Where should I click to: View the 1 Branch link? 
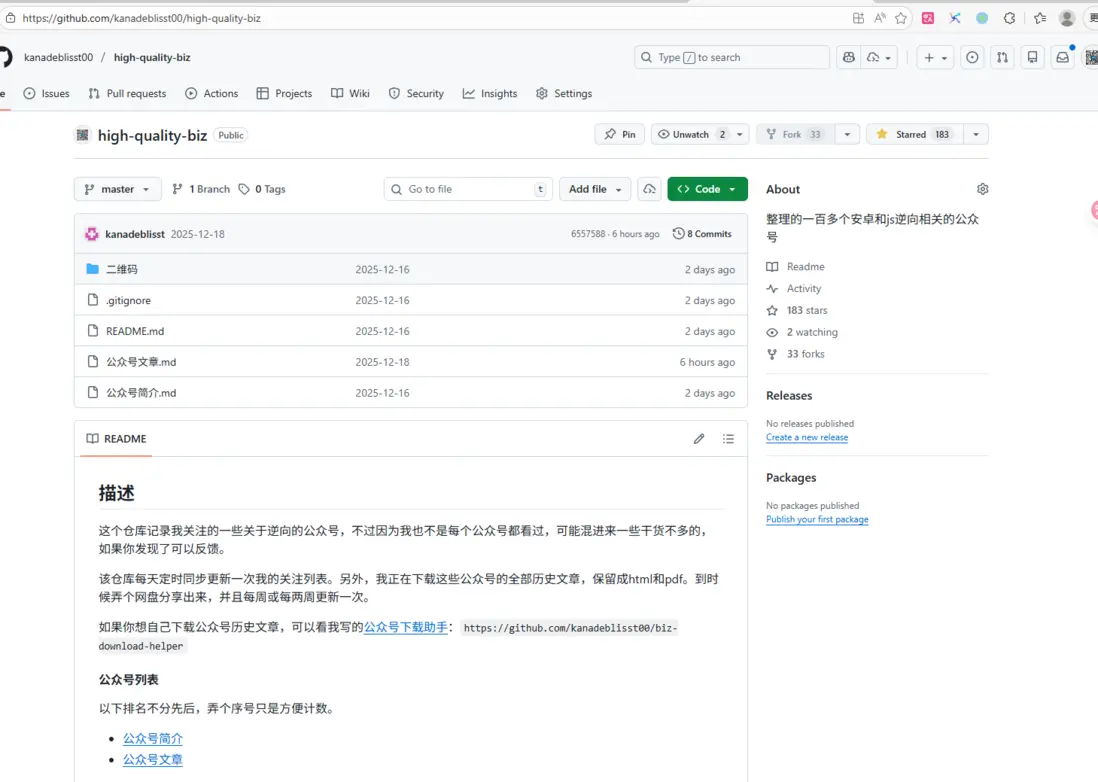pos(201,189)
